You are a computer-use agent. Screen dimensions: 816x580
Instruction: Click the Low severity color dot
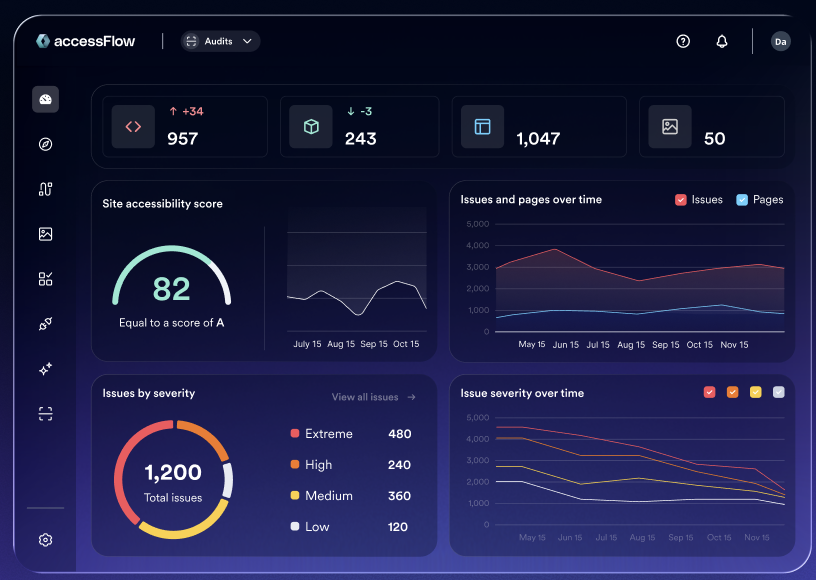coord(295,526)
